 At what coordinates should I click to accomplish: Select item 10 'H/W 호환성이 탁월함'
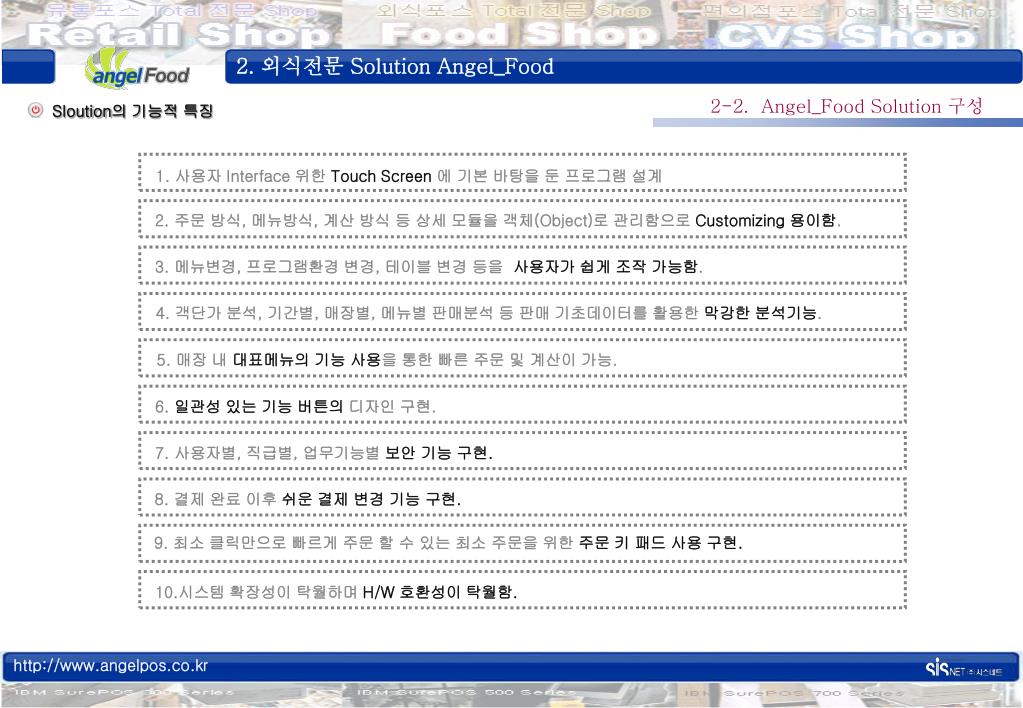[x=523, y=591]
